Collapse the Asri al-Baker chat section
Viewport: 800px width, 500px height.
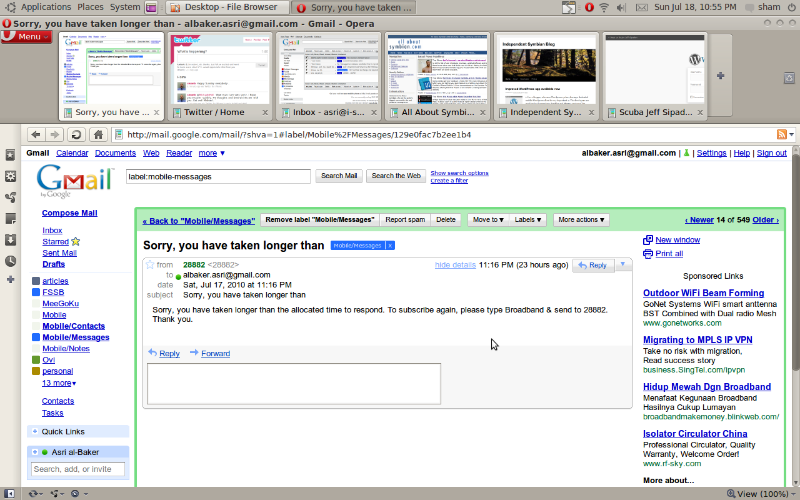(x=35, y=452)
